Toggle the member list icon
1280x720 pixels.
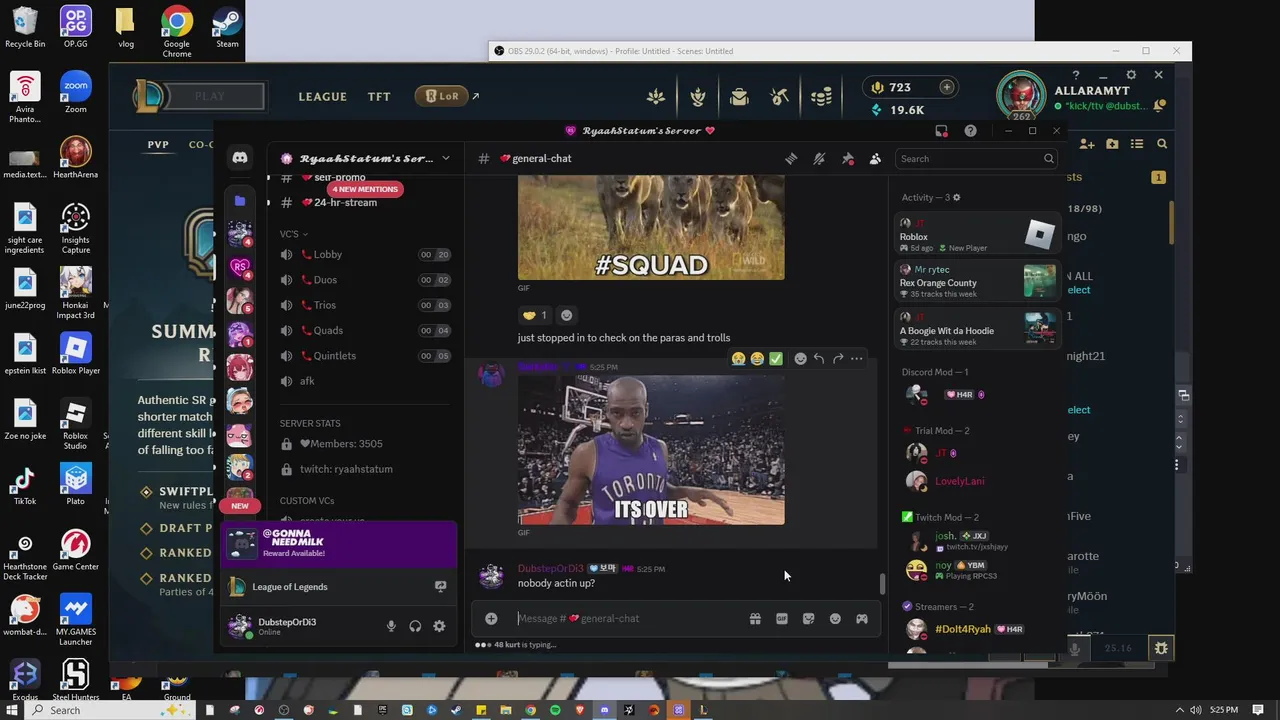875,158
